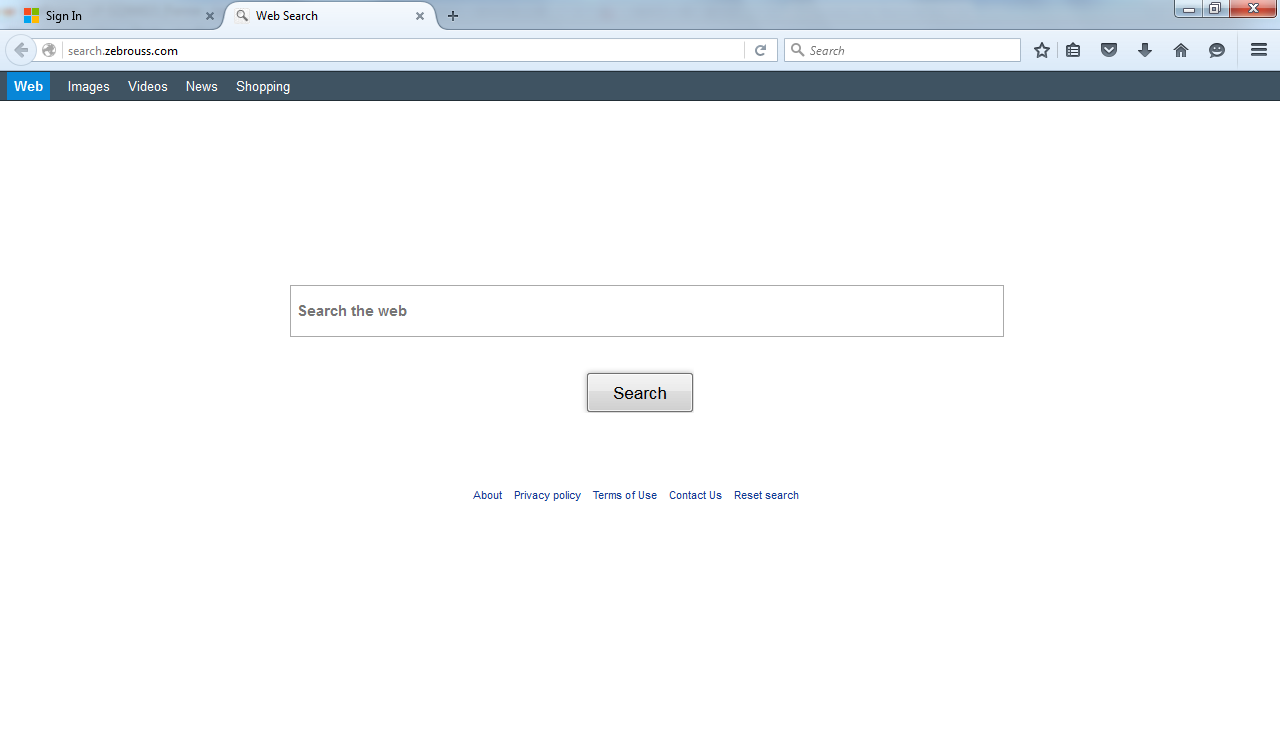
Task: Close the Web Search tab
Action: 420,16
